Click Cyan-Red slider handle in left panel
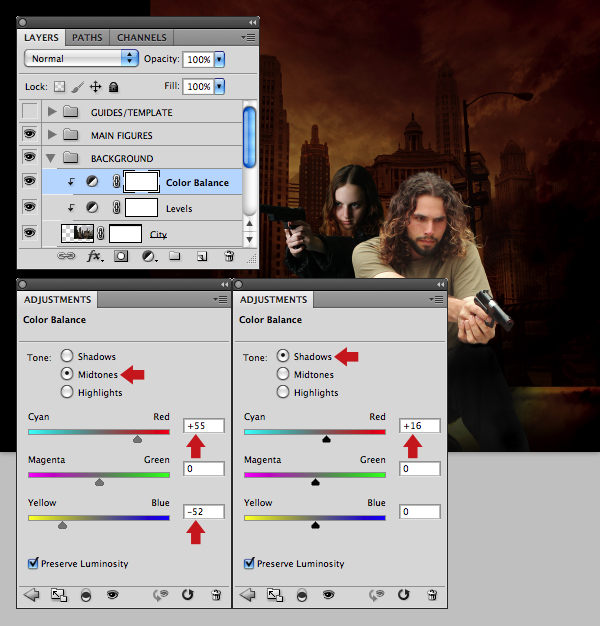 click(x=137, y=439)
